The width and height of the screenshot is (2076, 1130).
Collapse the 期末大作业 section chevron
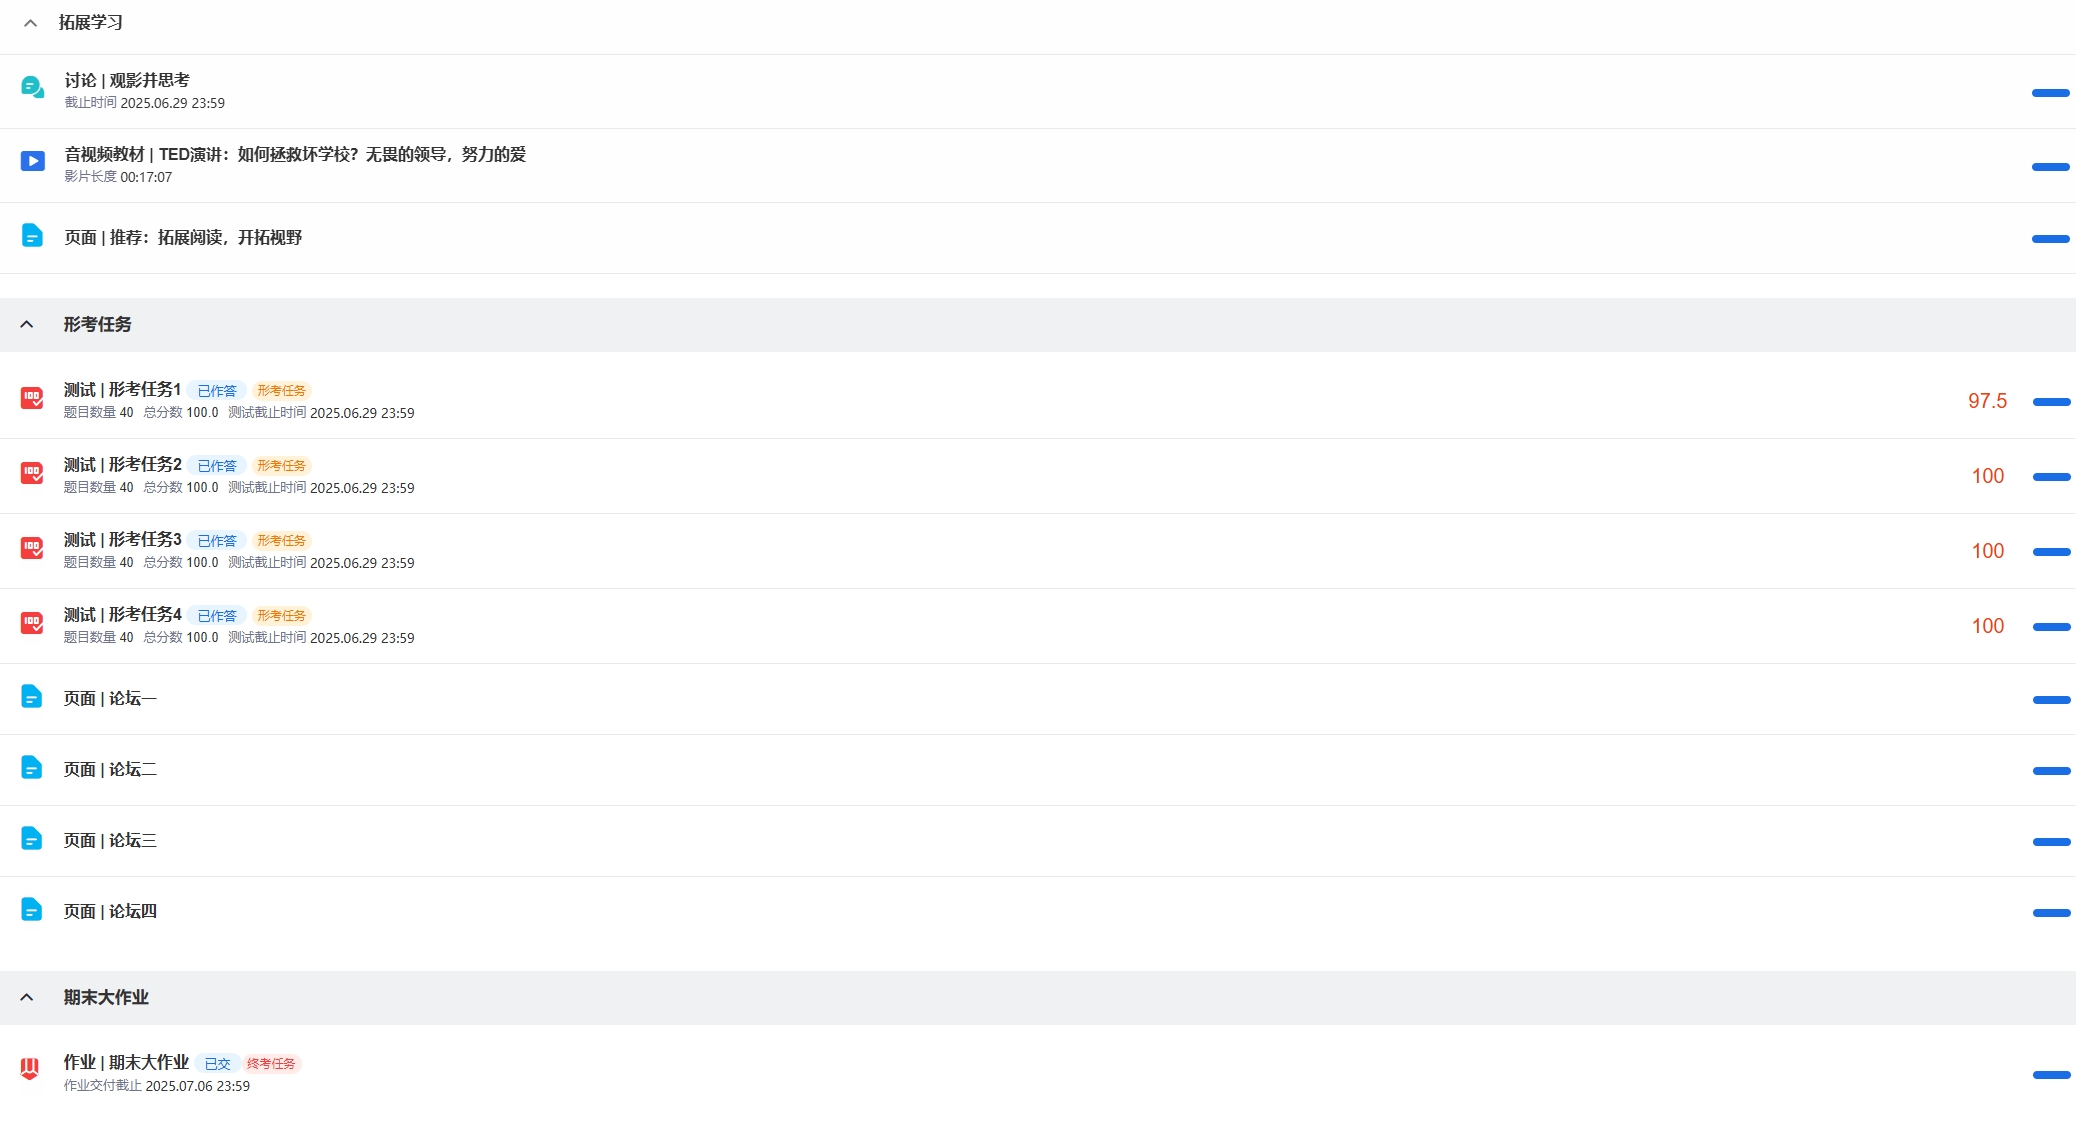click(27, 997)
